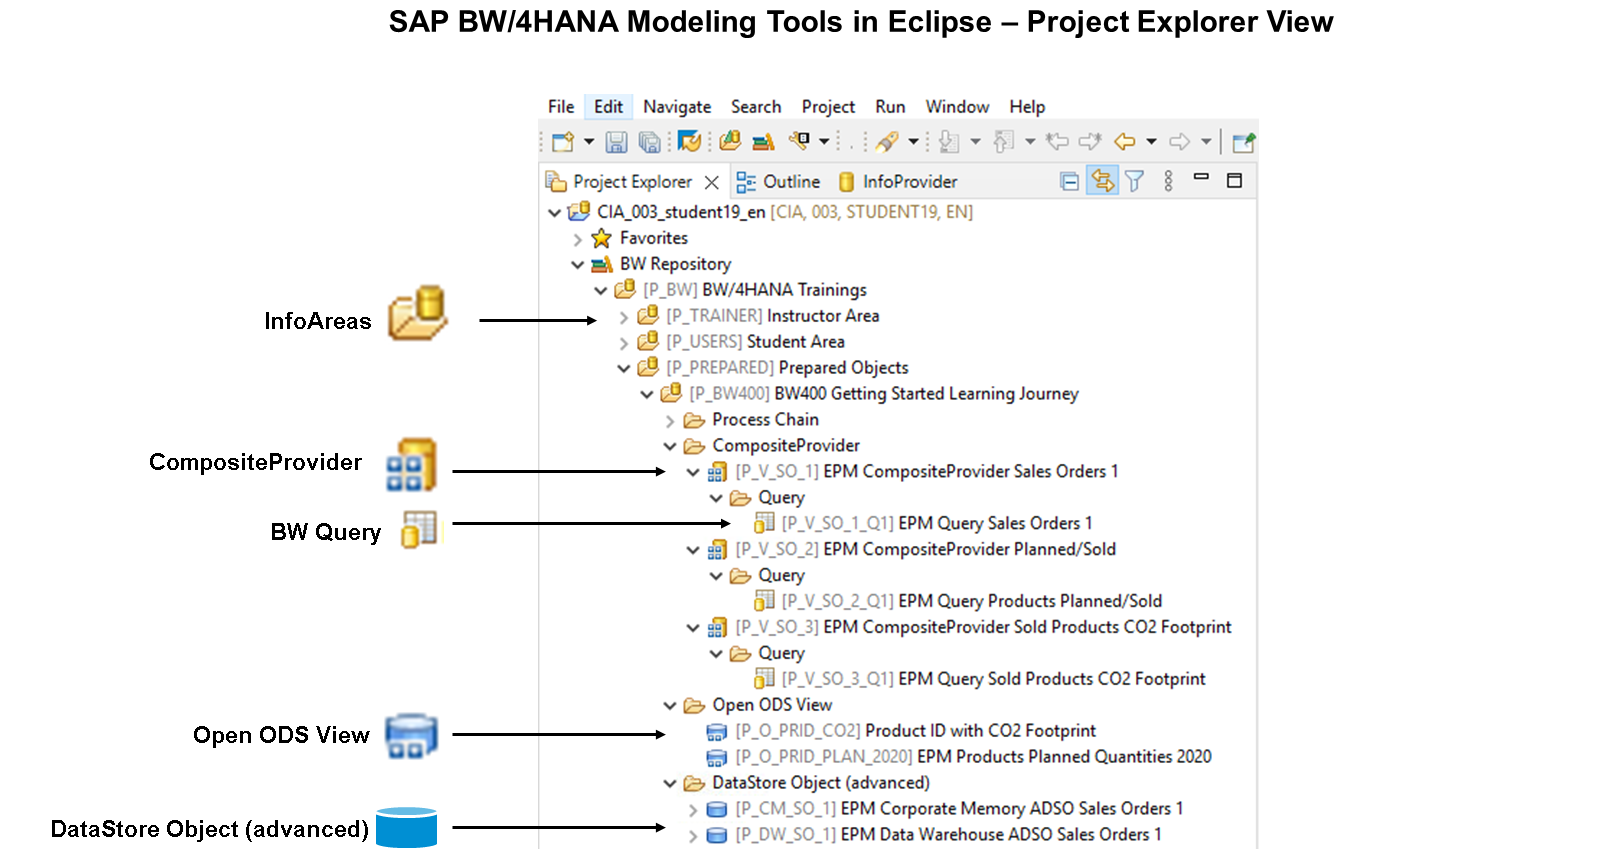Screen dimensions: 1600x859
Task: Click Previous Annotation toolbar icon
Action: 1004,142
